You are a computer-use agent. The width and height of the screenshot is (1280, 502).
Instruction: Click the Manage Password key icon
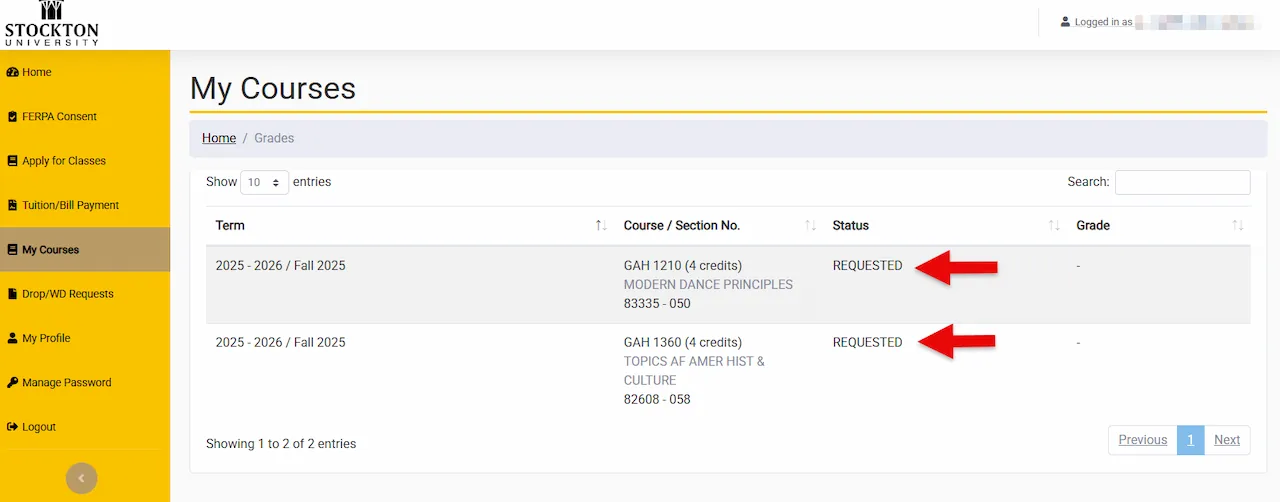[13, 383]
